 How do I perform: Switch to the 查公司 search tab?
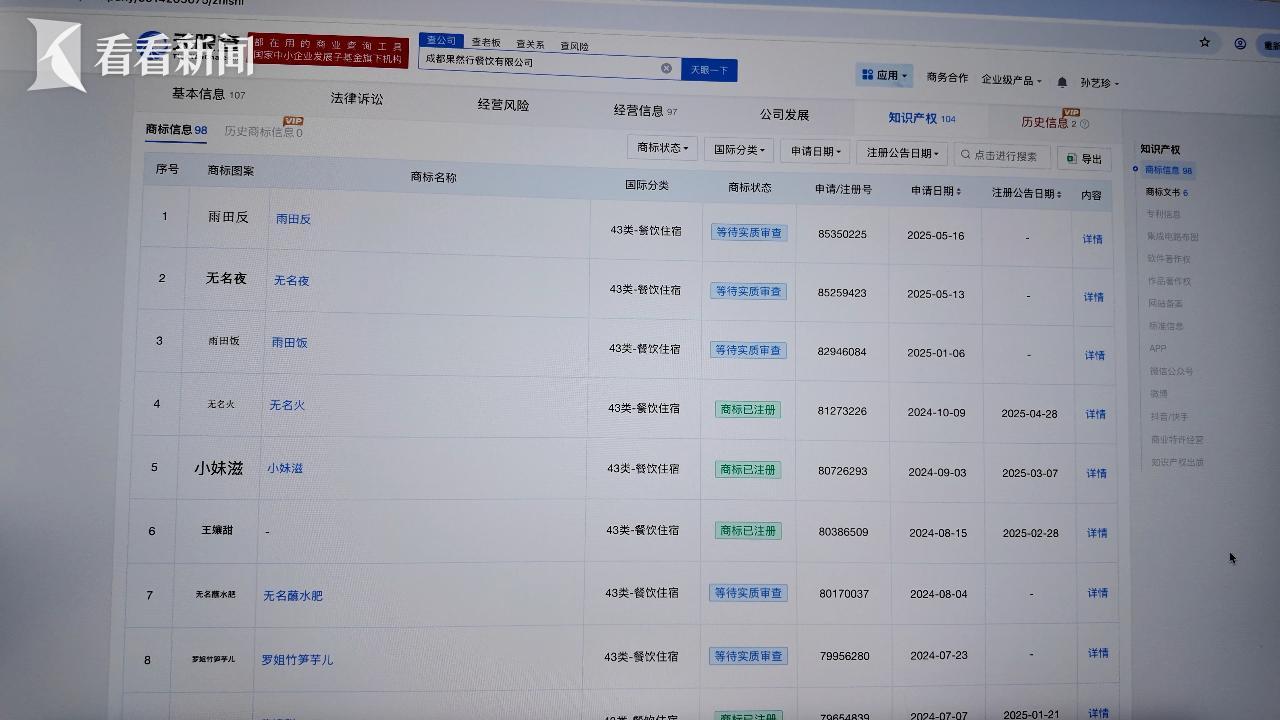(x=441, y=41)
